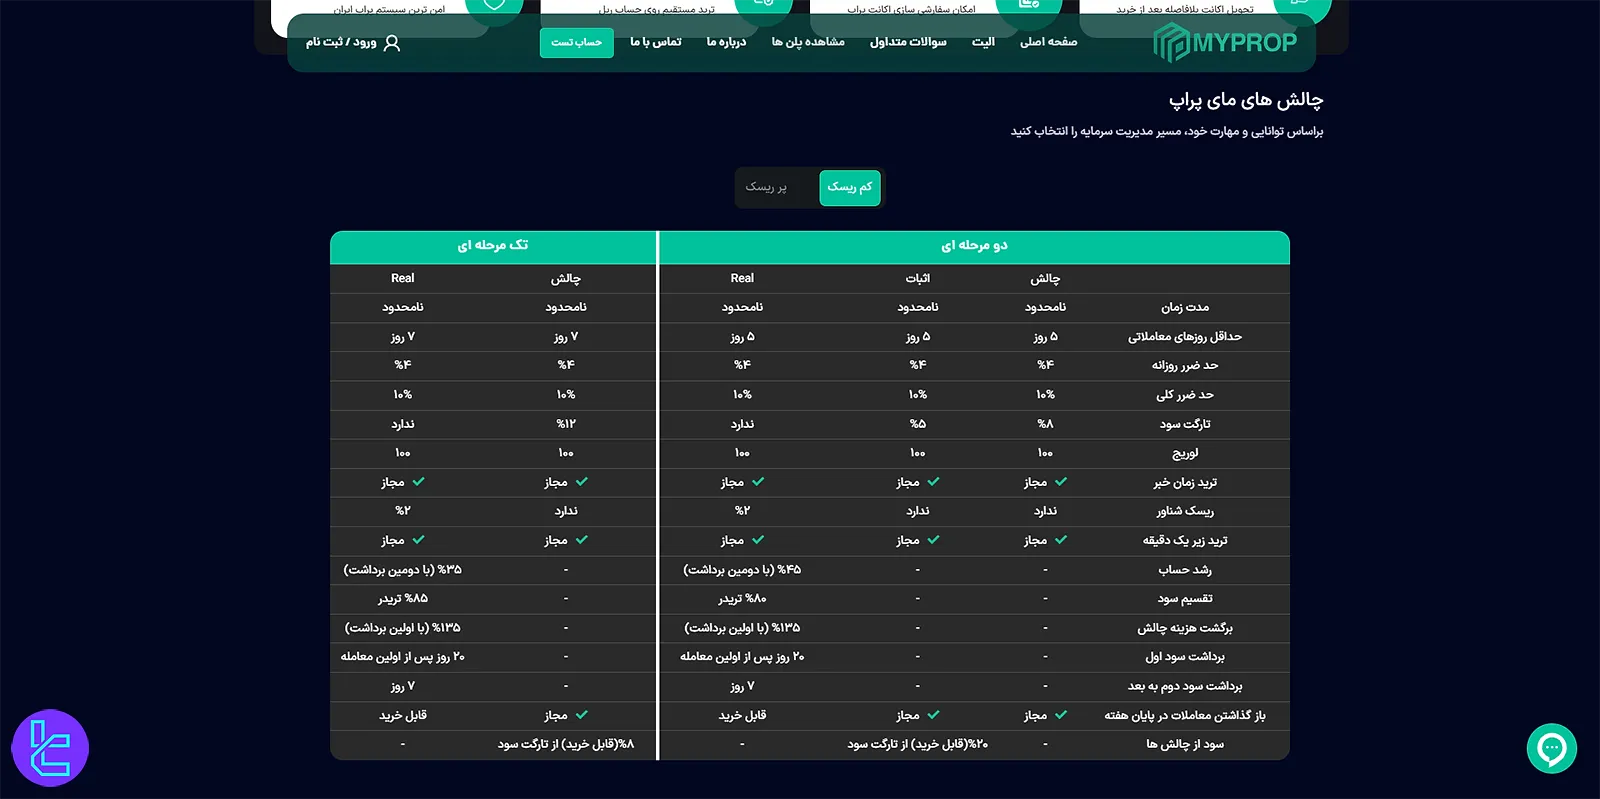
Task: Click the ترید زمان خبر row label
Action: pyautogui.click(x=1185, y=482)
